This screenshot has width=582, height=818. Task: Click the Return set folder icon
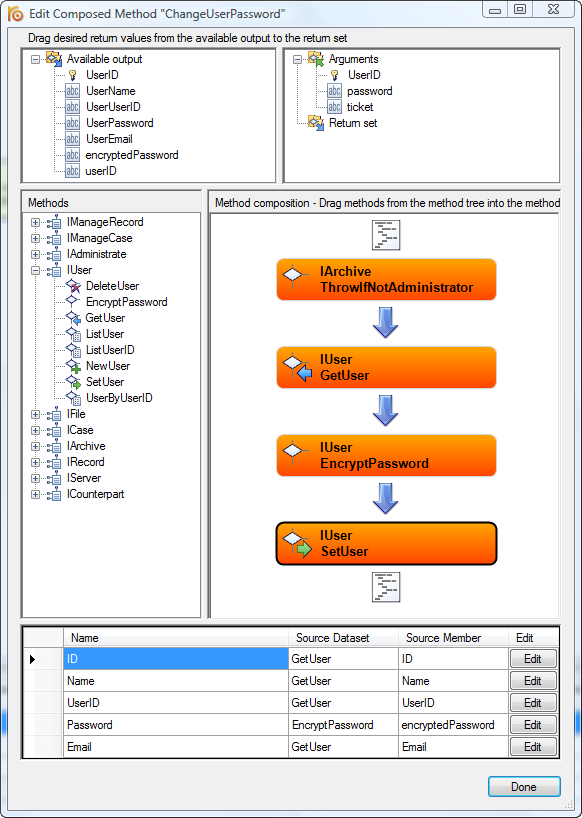316,123
